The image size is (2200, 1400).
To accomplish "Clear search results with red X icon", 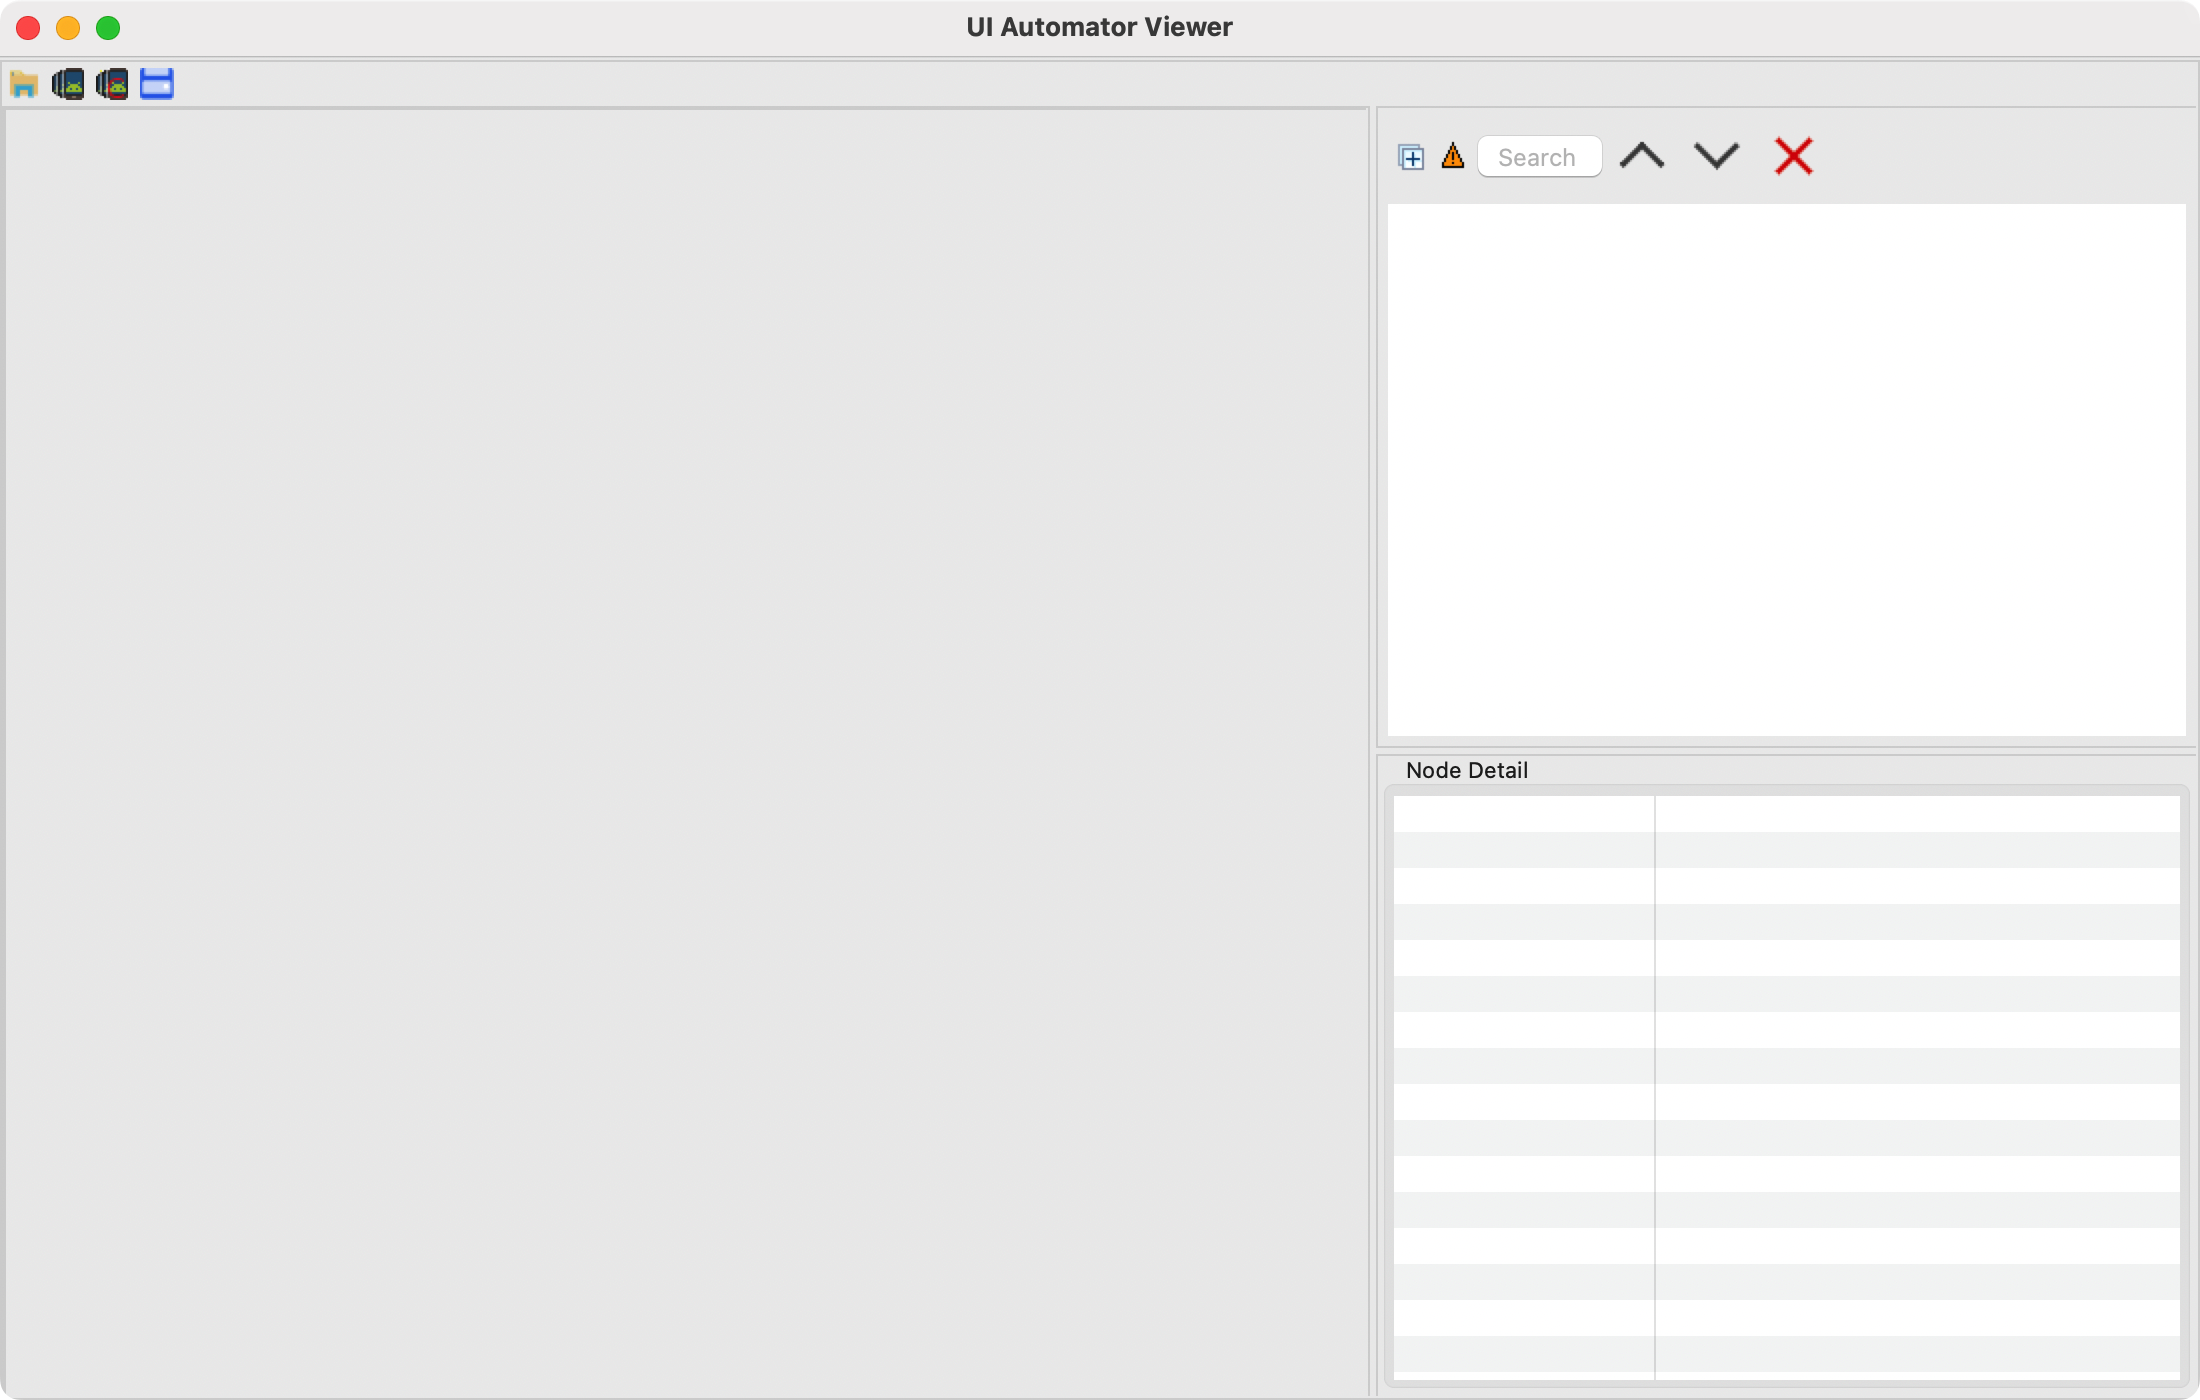I will coord(1793,156).
